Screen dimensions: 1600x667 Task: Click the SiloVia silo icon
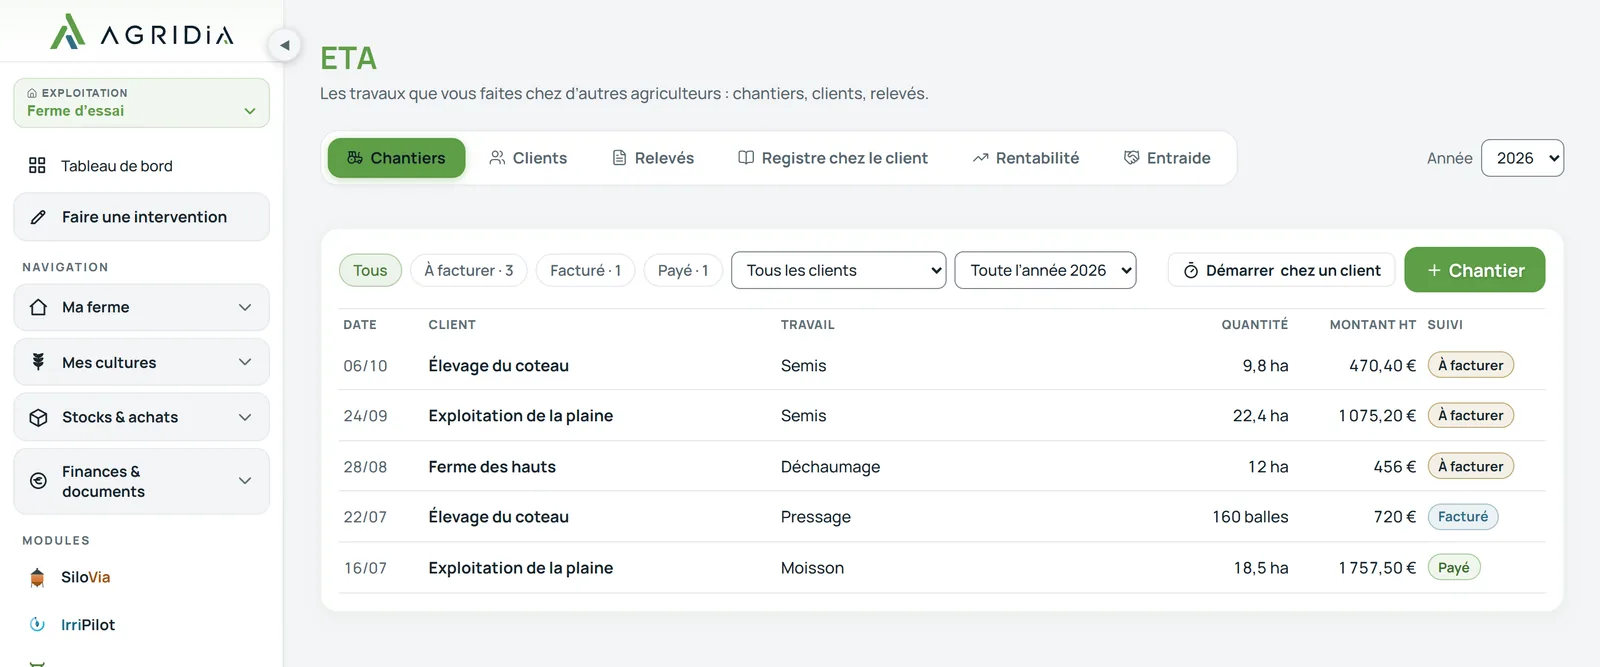pos(37,577)
